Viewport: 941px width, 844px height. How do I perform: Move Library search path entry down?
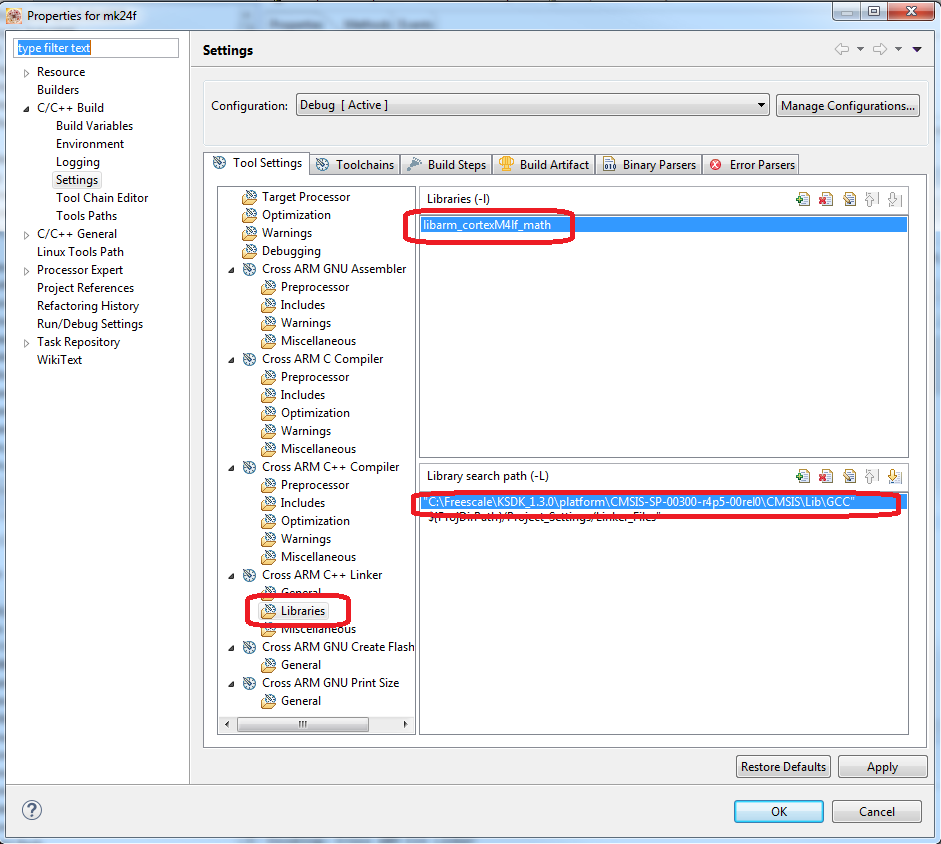(894, 477)
